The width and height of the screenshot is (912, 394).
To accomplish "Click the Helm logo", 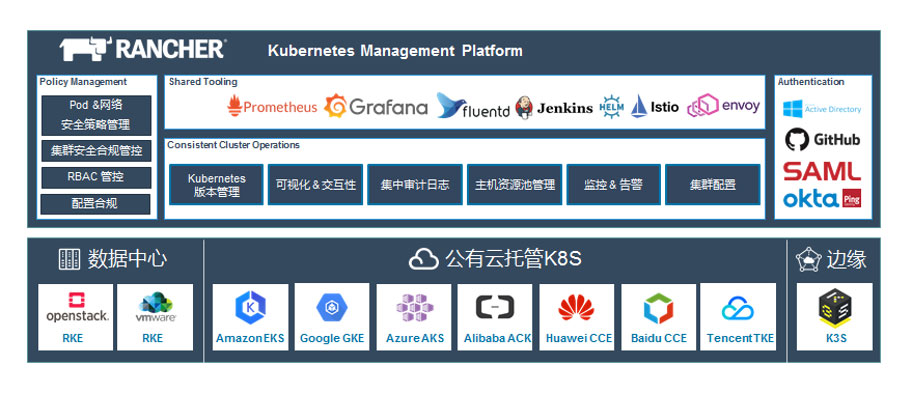I will [x=611, y=107].
